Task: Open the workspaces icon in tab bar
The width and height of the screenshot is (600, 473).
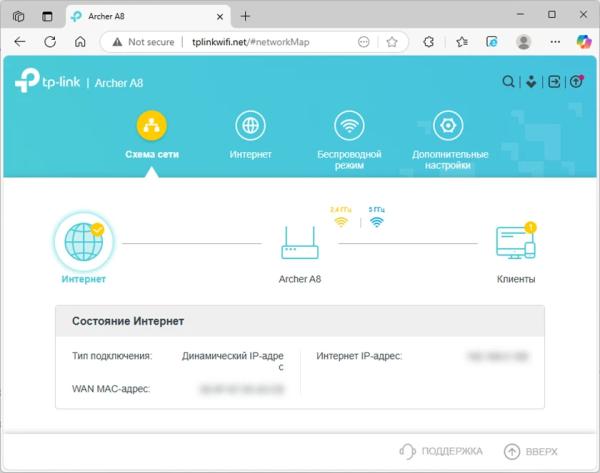Action: tap(18, 16)
